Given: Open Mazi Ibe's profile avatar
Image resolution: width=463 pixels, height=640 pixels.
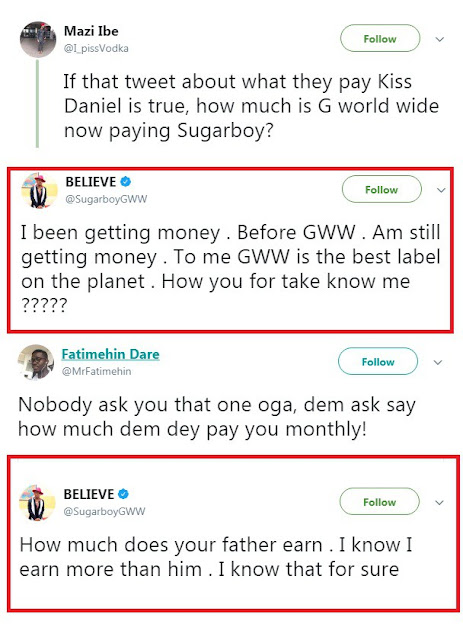Looking at the screenshot, I should [x=38, y=39].
